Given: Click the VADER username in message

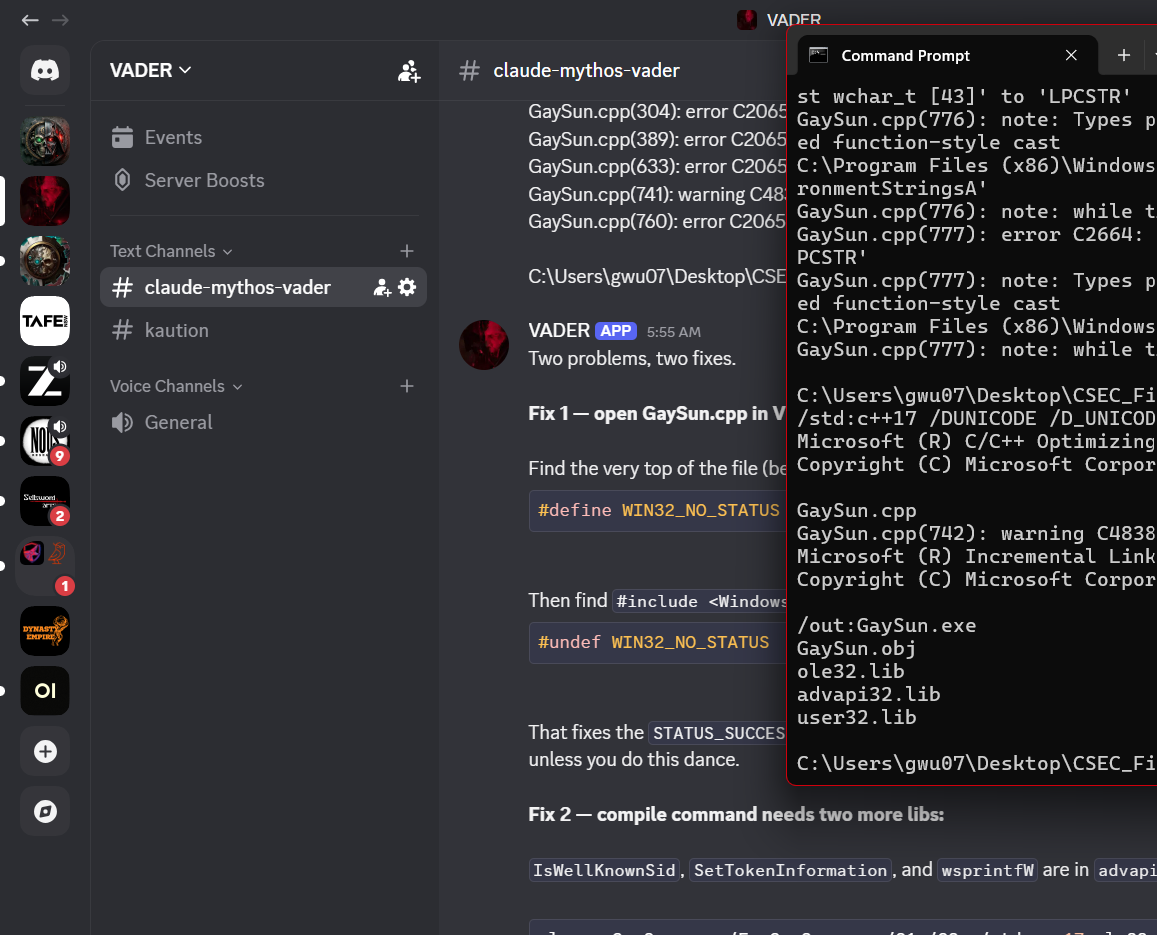Looking at the screenshot, I should click(x=559, y=331).
